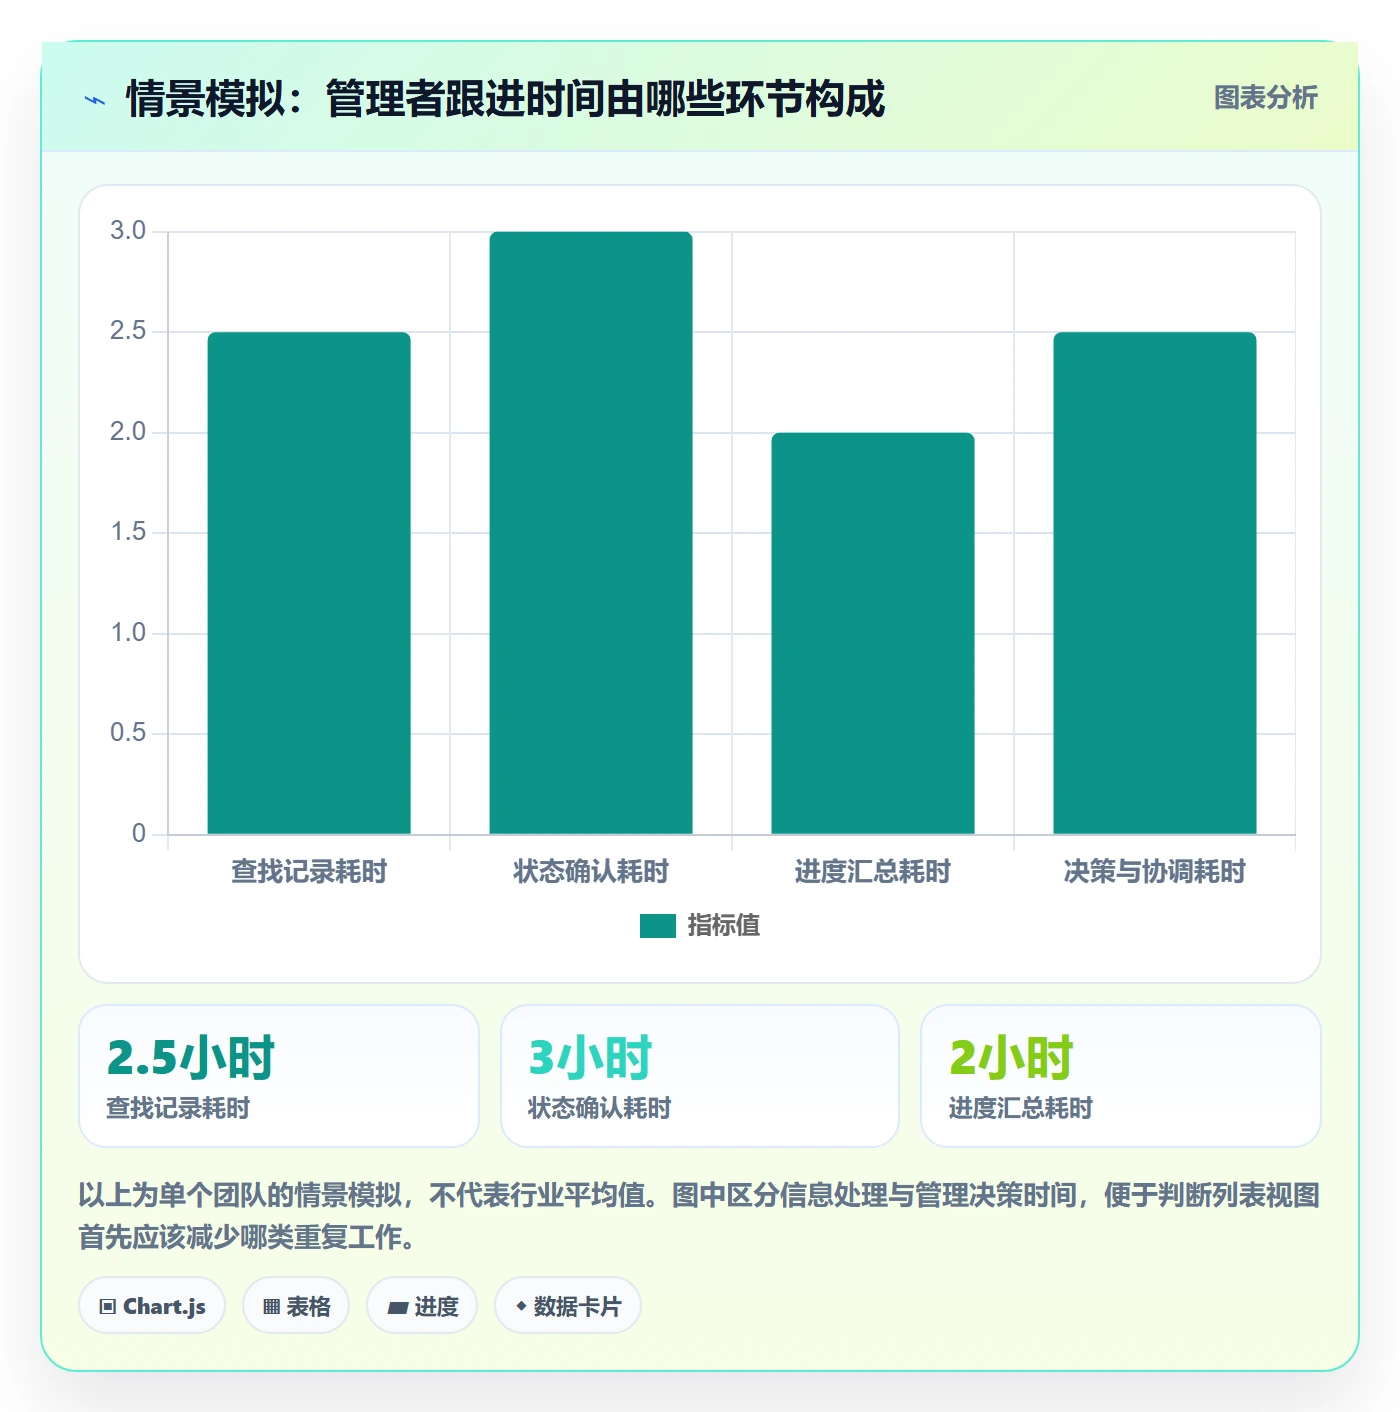The height and width of the screenshot is (1412, 1400).
Task: Click the 1.5 y-axis value
Action: (128, 532)
